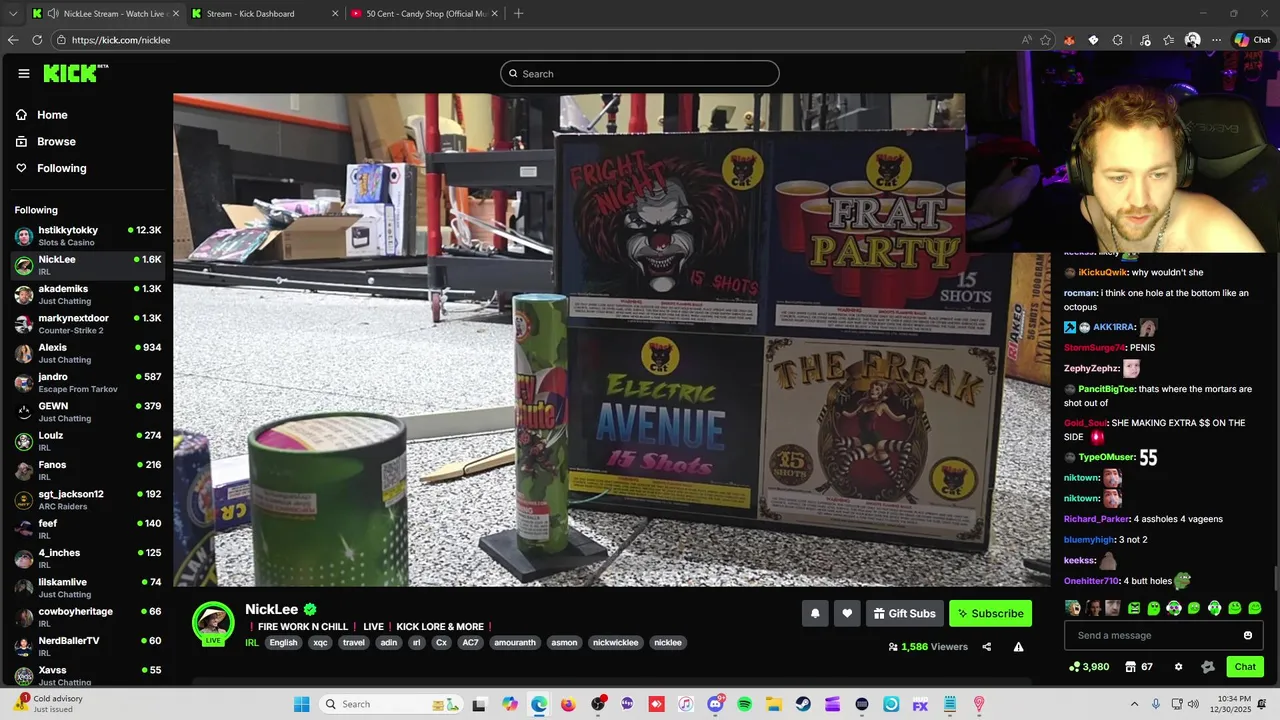Image resolution: width=1280 pixels, height=720 pixels.
Task: Close the Kick Dashboard tab
Action: [334, 14]
